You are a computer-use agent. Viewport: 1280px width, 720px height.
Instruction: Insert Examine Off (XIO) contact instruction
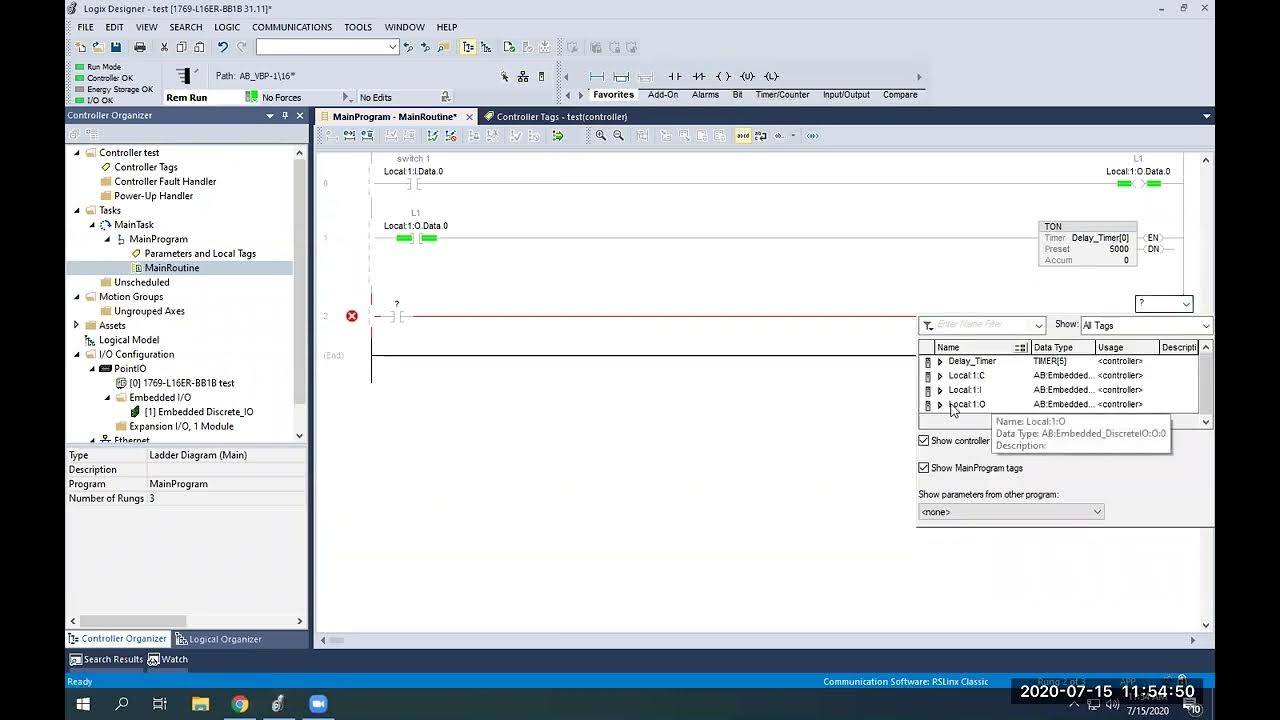(699, 76)
